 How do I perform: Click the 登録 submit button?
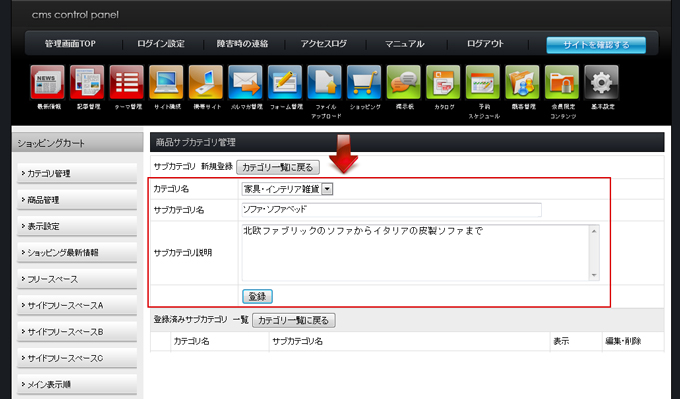click(257, 297)
